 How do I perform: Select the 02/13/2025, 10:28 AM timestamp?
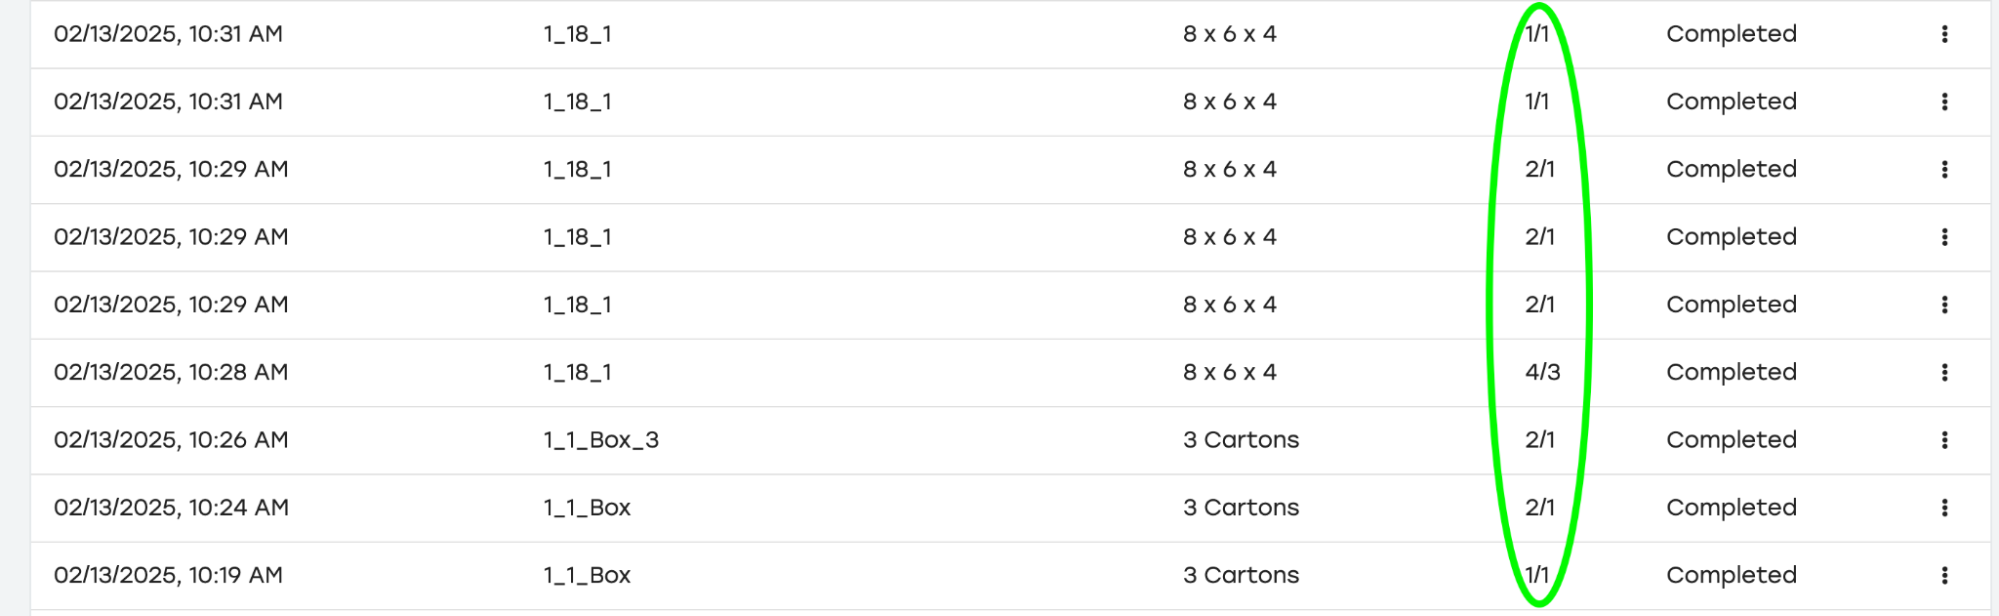click(x=171, y=372)
